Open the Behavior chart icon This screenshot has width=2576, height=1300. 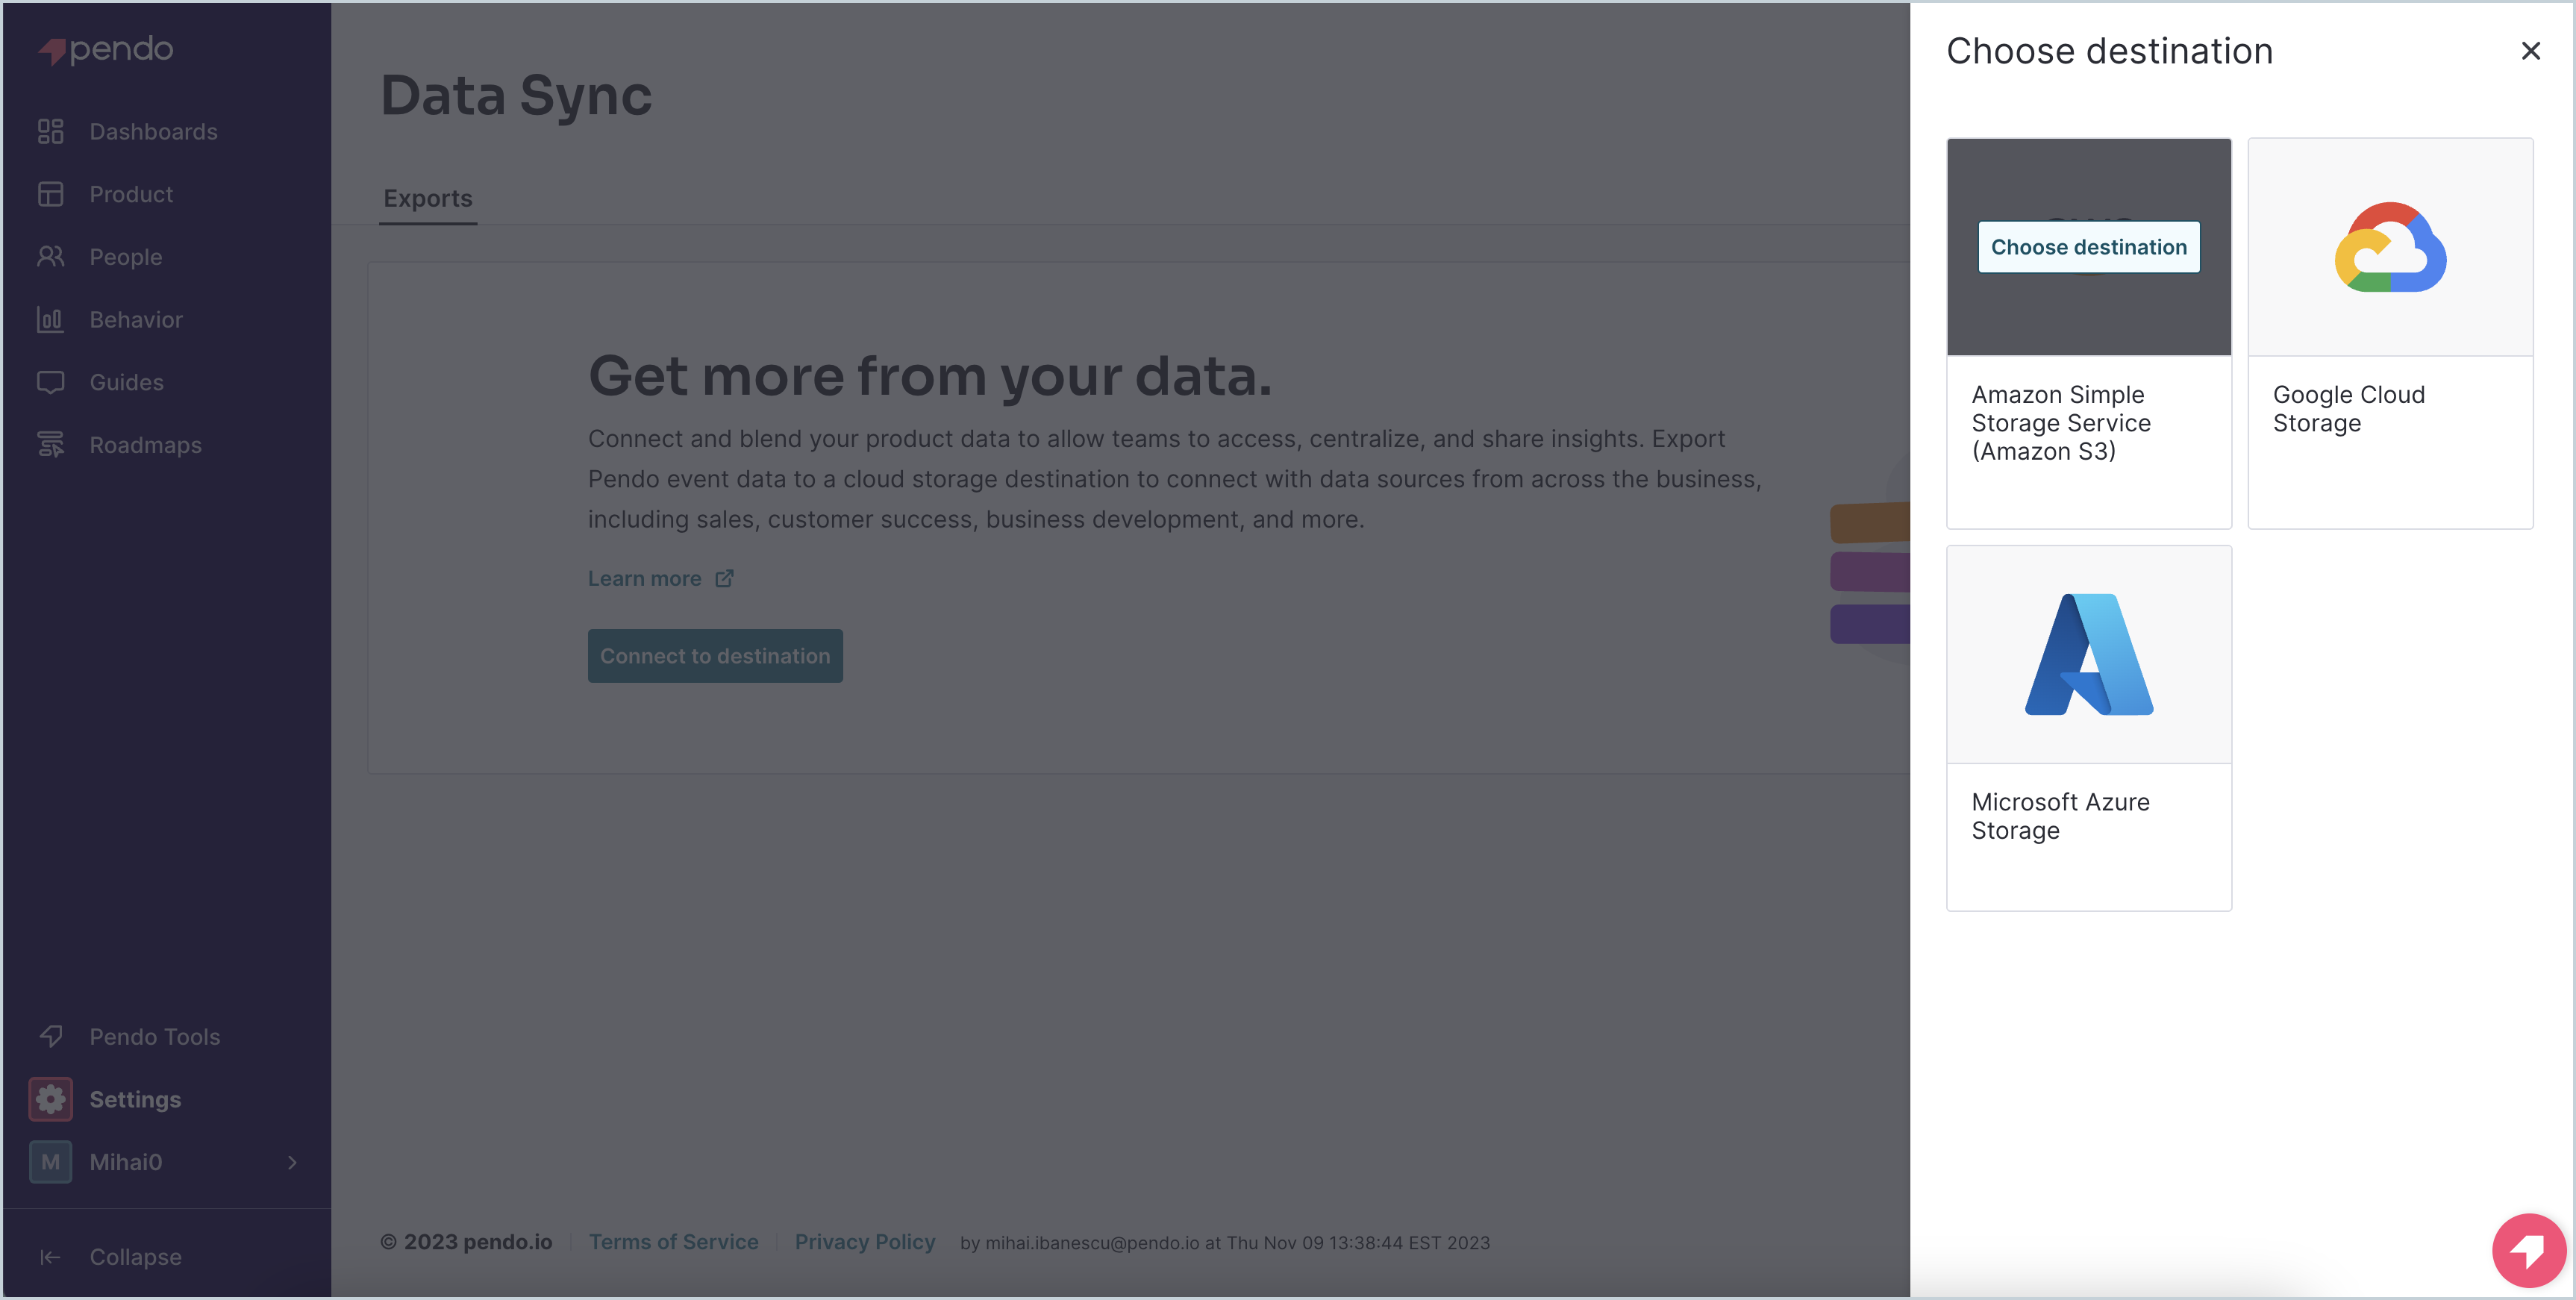(x=51, y=320)
